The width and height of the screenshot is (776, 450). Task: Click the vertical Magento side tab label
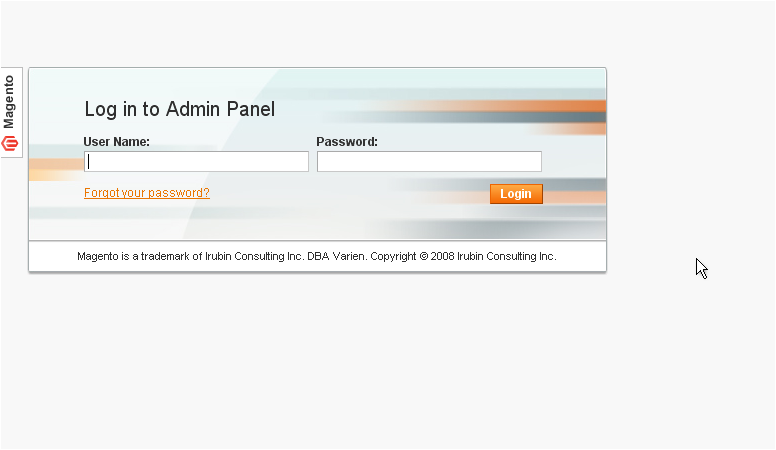[x=10, y=103]
